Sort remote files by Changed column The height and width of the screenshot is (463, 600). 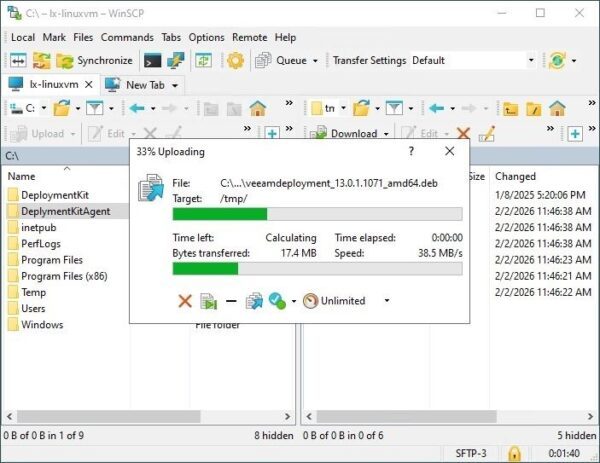coord(515,176)
